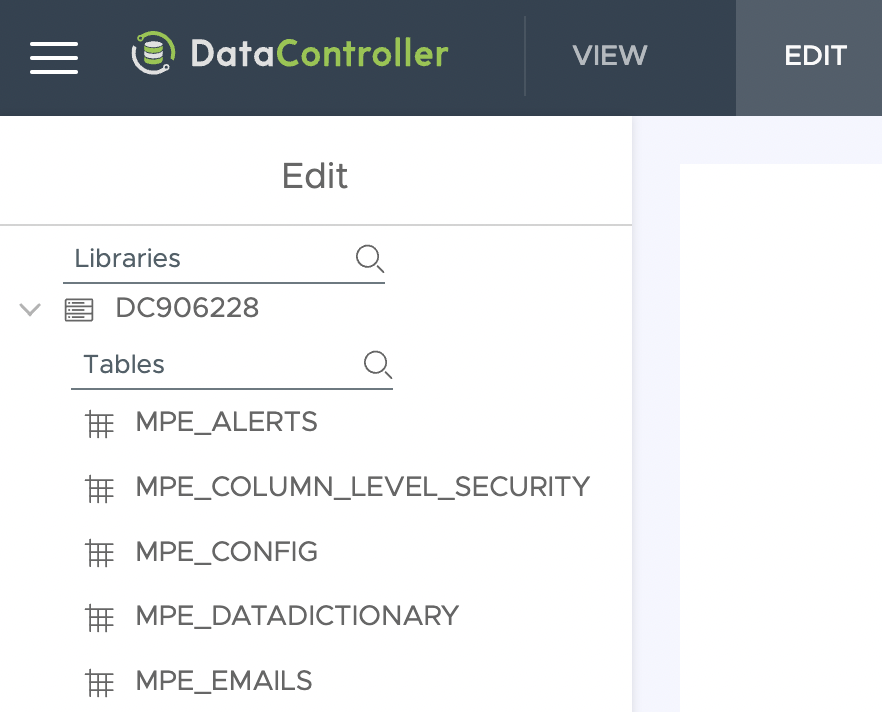
Task: Select the MPE_ALERTS table
Action: pyautogui.click(x=226, y=422)
